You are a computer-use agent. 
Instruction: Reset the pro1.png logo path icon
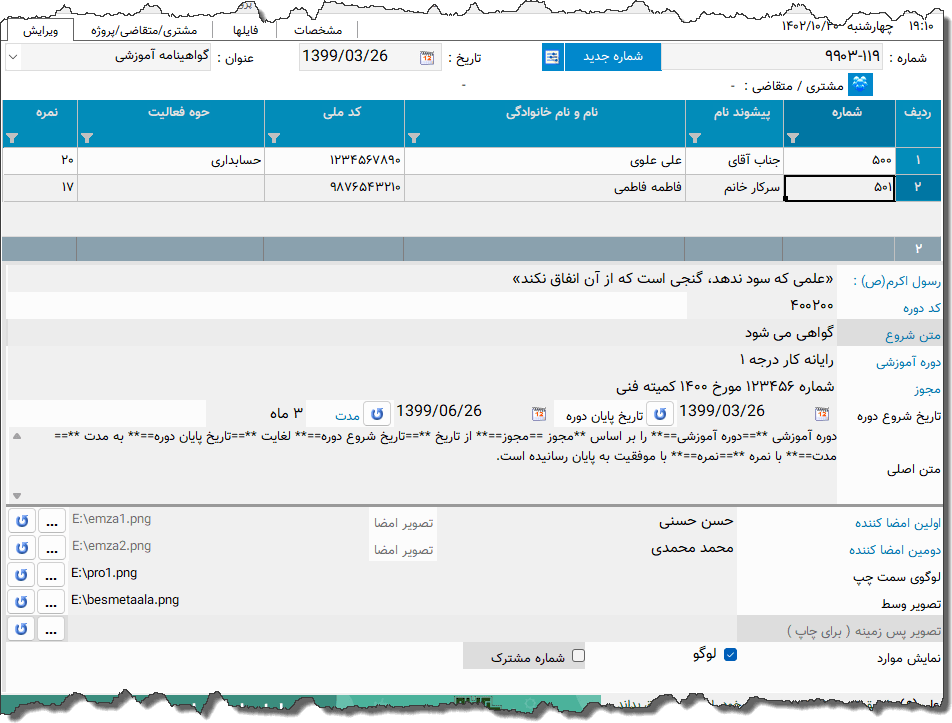(20, 574)
